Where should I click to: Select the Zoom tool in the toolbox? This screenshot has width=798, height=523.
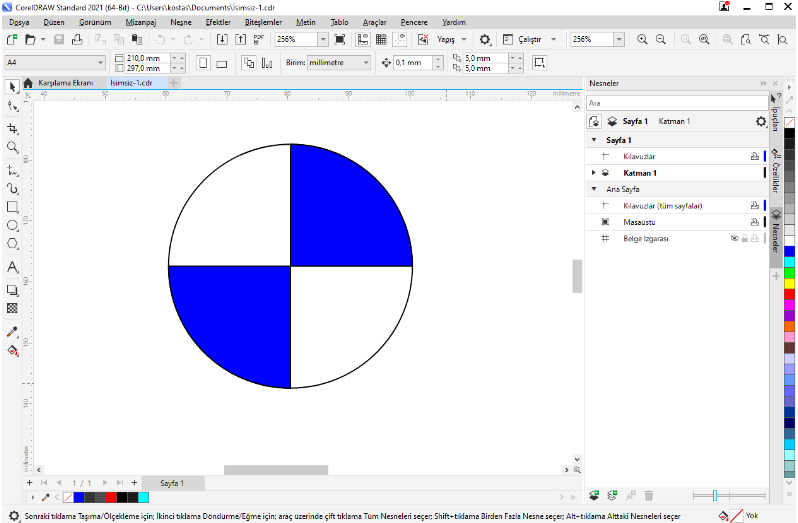click(12, 148)
